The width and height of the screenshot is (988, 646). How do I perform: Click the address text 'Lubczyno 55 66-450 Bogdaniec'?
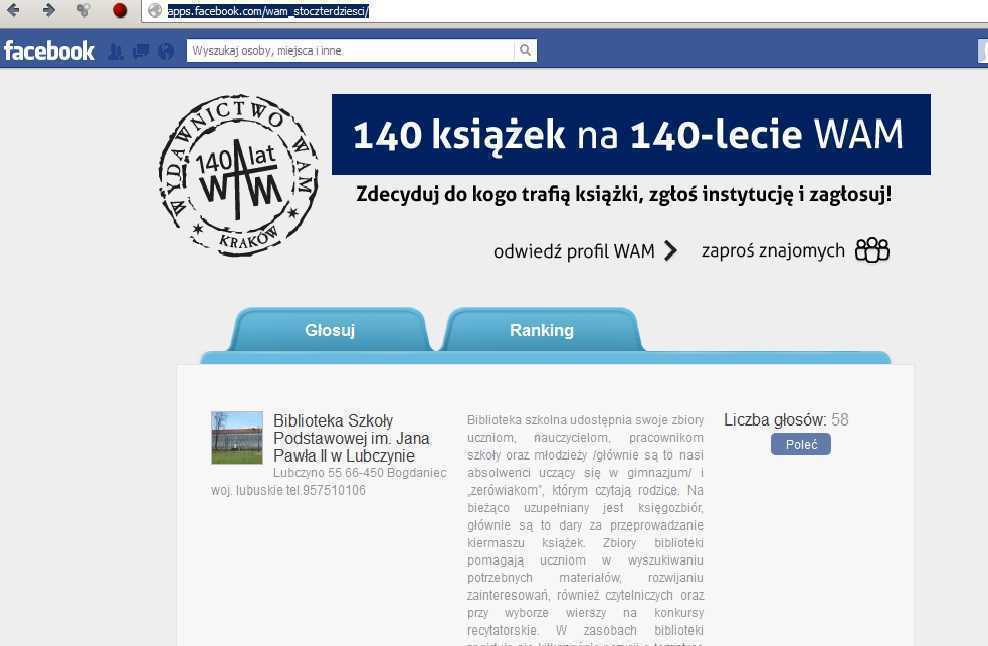pos(360,473)
